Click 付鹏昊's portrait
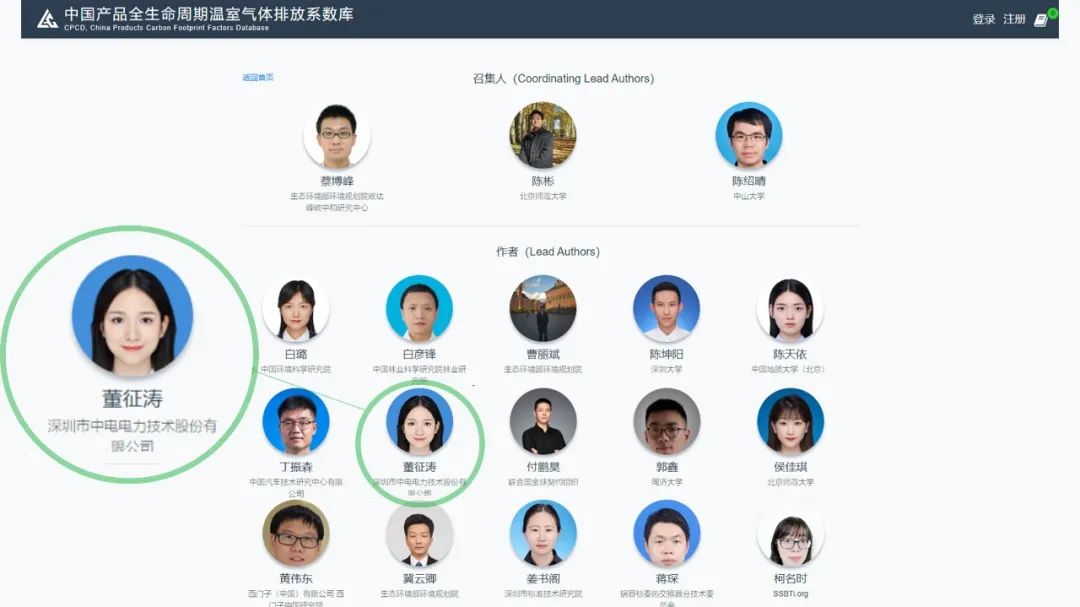The image size is (1080, 607). point(543,422)
